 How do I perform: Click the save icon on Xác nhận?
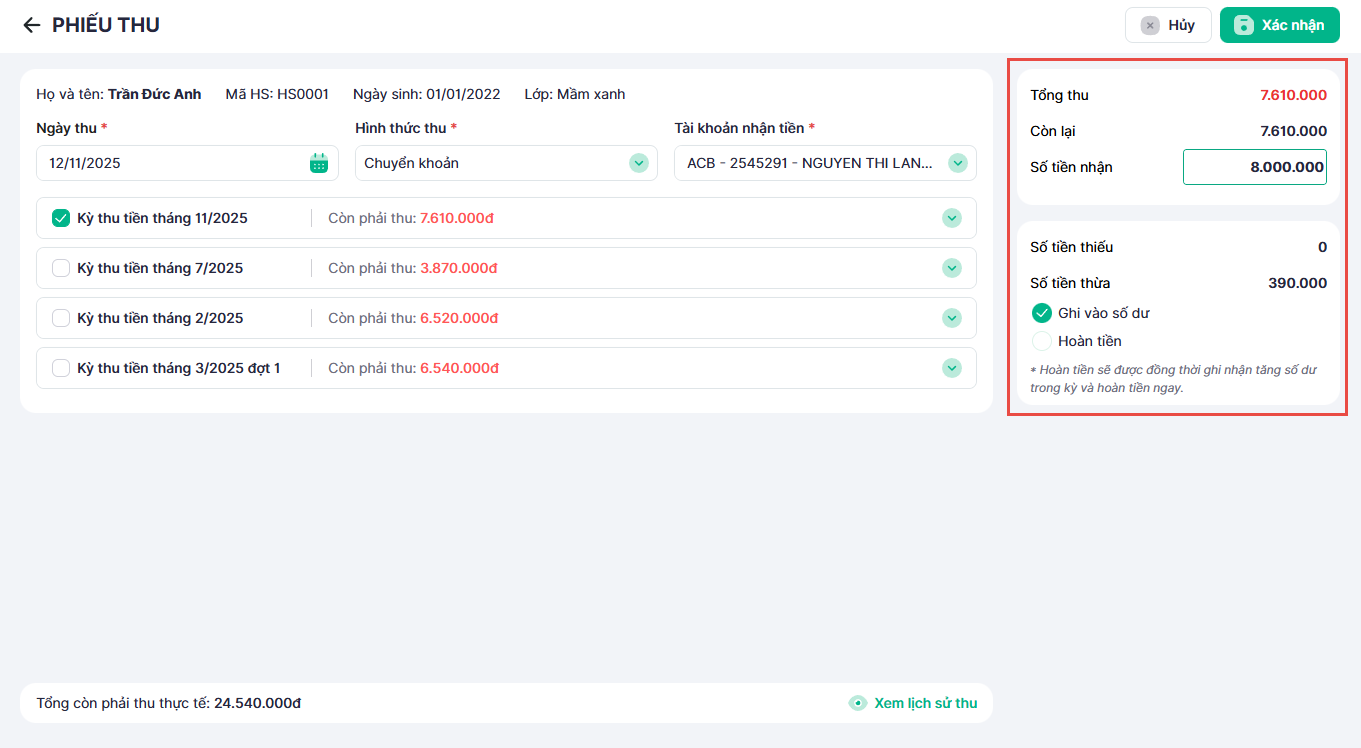pyautogui.click(x=1243, y=25)
